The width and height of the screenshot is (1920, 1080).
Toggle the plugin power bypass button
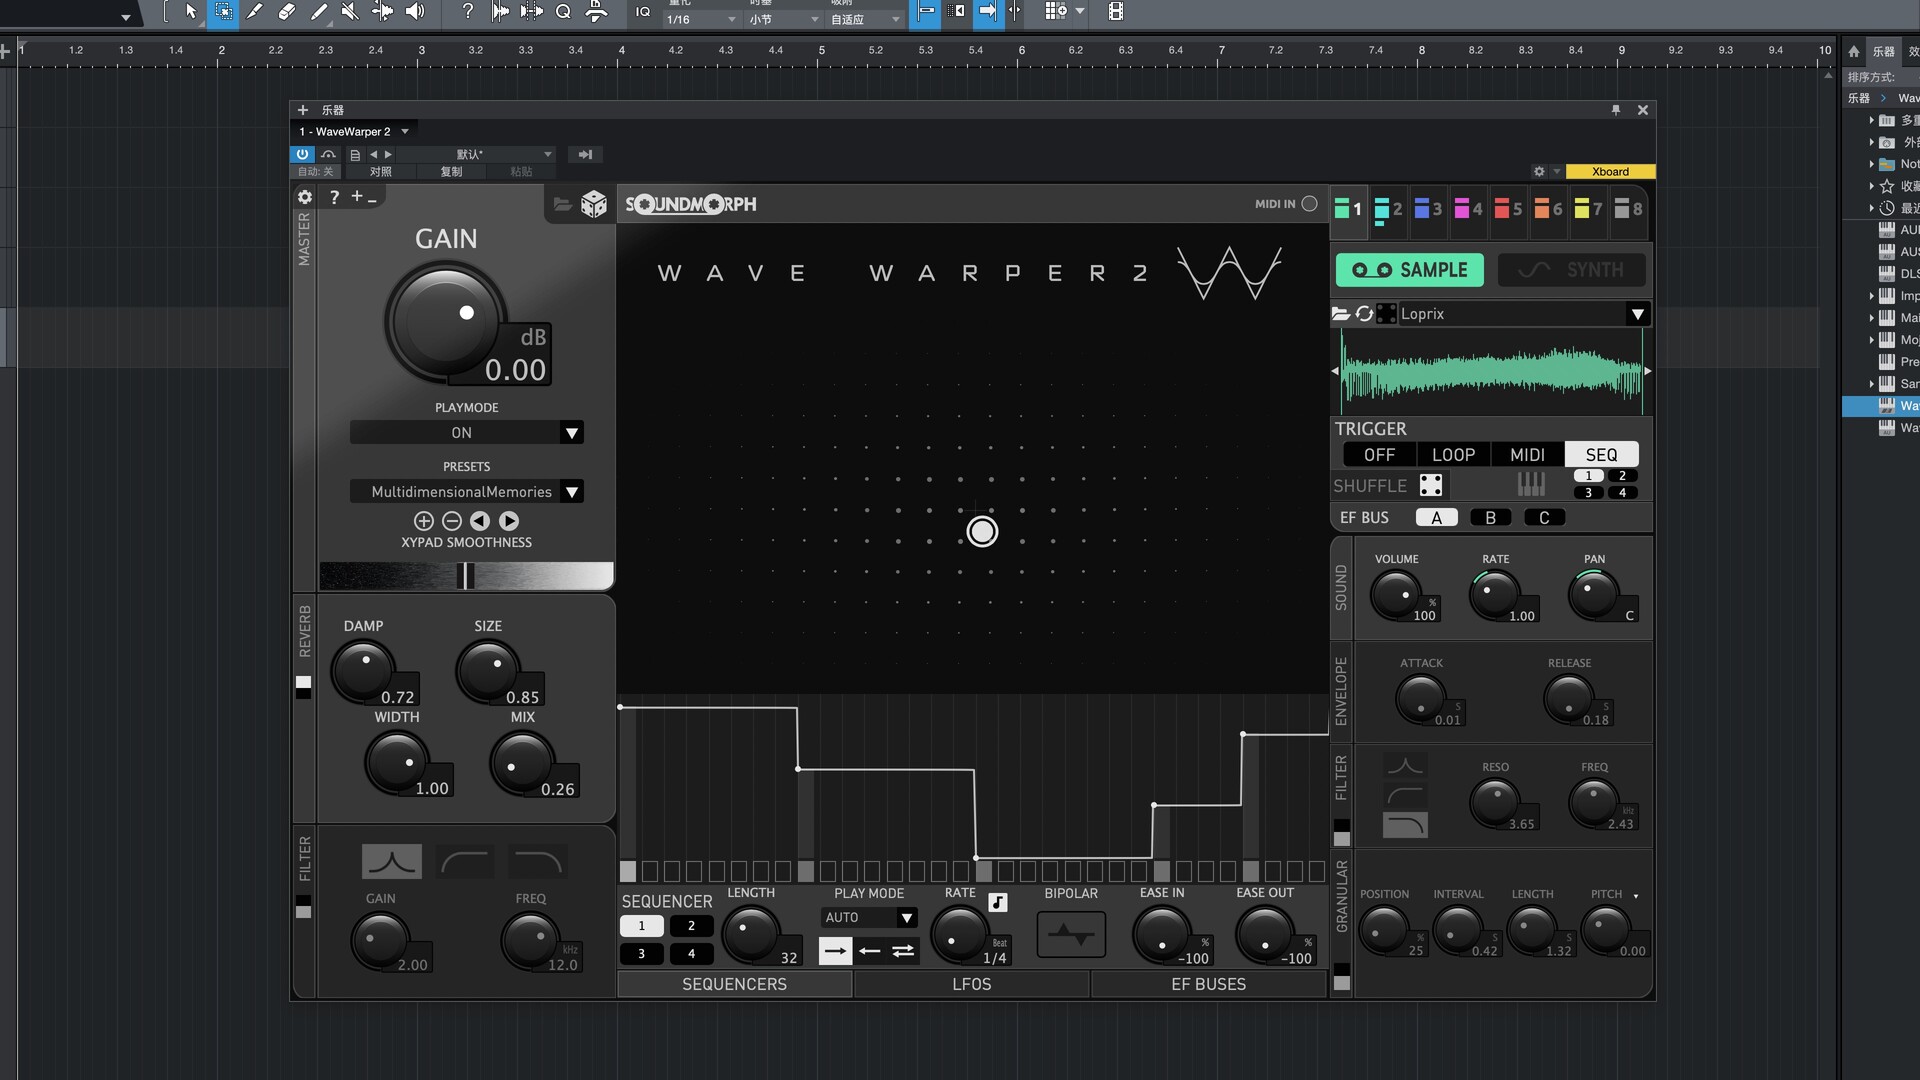(x=302, y=154)
